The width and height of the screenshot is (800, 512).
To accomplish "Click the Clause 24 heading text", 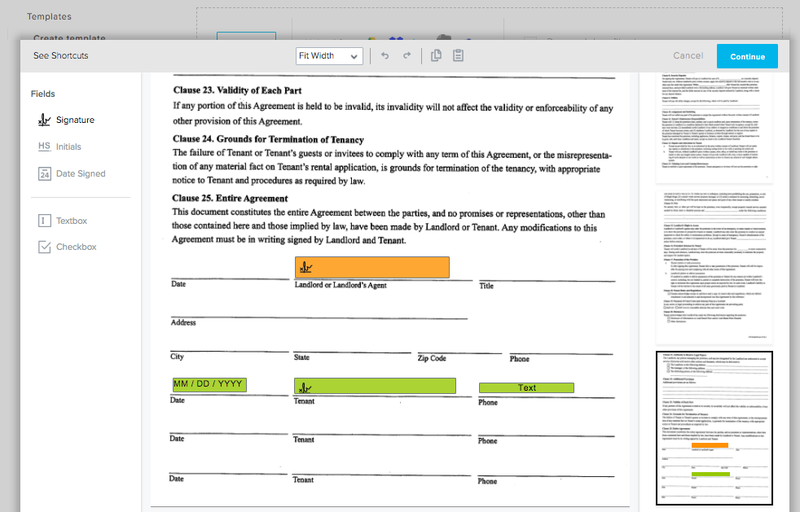I will point(268,139).
